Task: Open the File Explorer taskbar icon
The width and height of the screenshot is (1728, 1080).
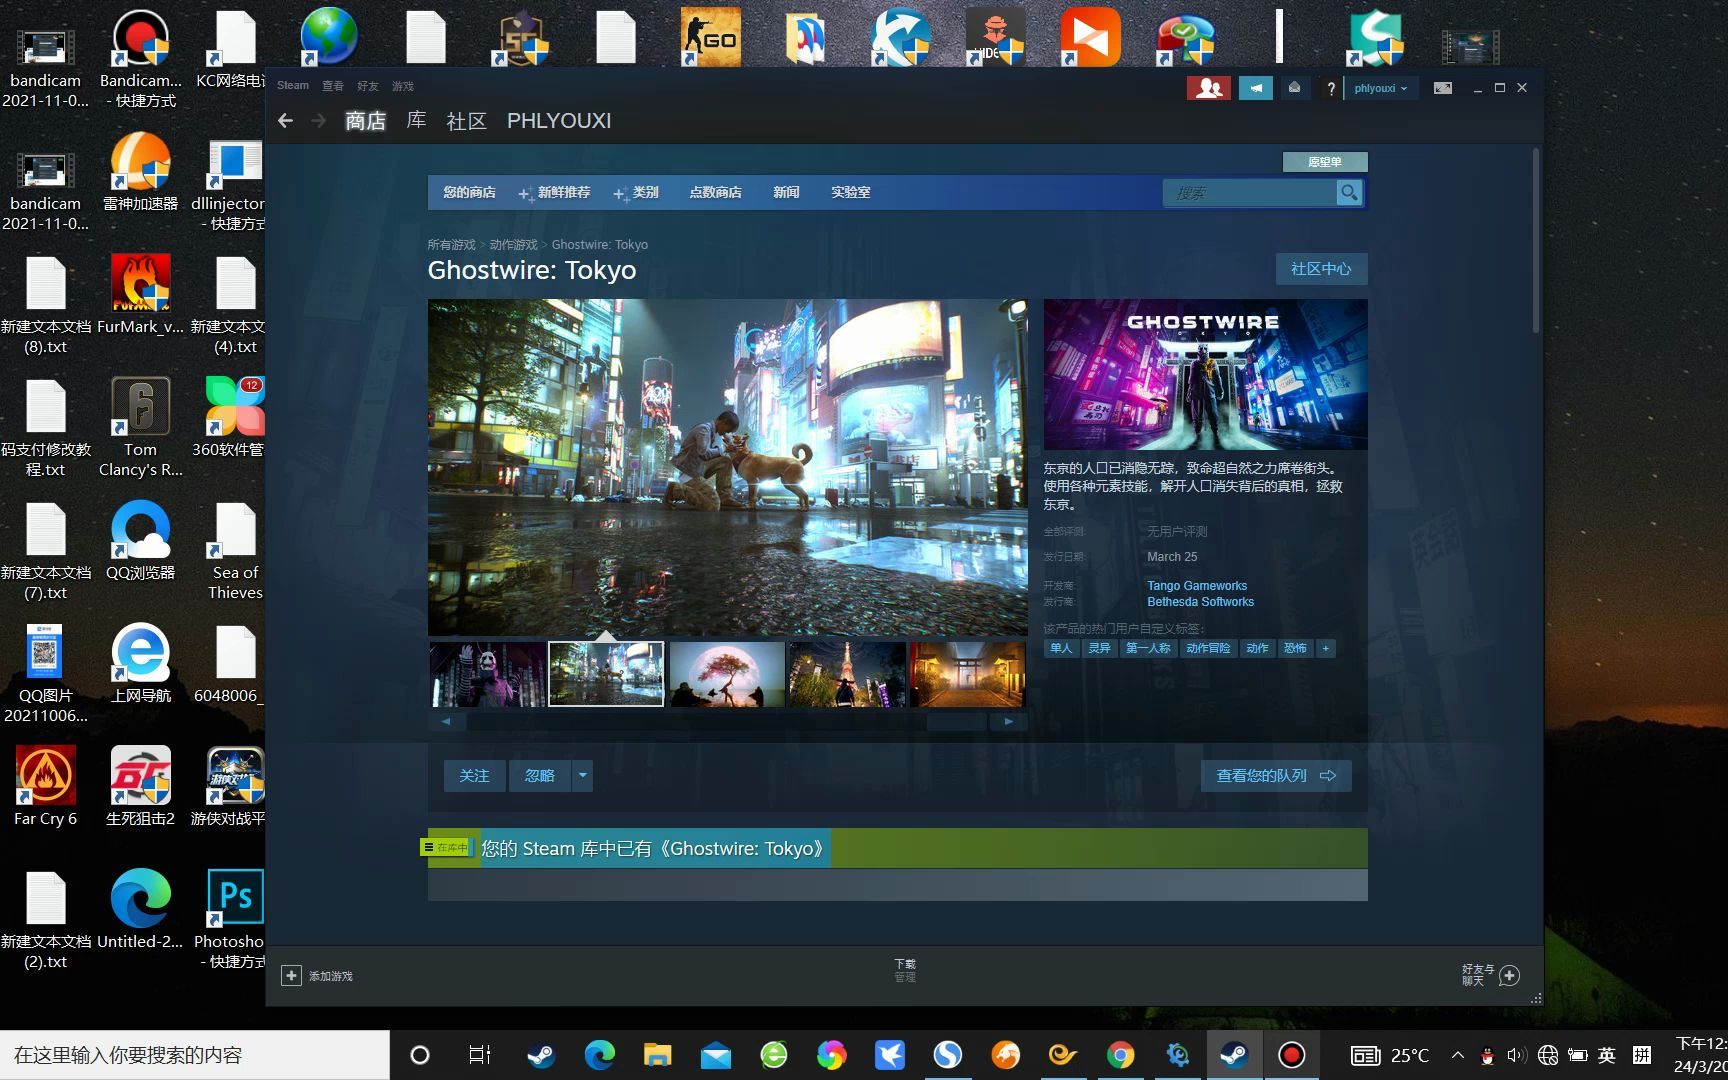Action: [x=657, y=1055]
